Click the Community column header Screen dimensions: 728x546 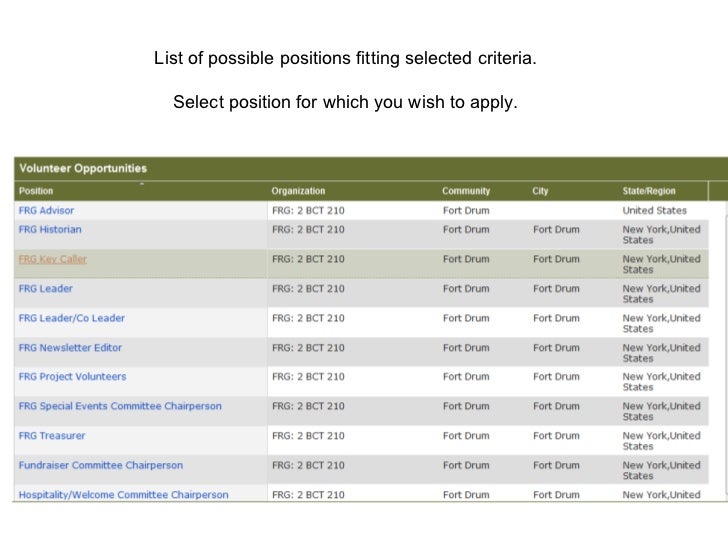(466, 191)
